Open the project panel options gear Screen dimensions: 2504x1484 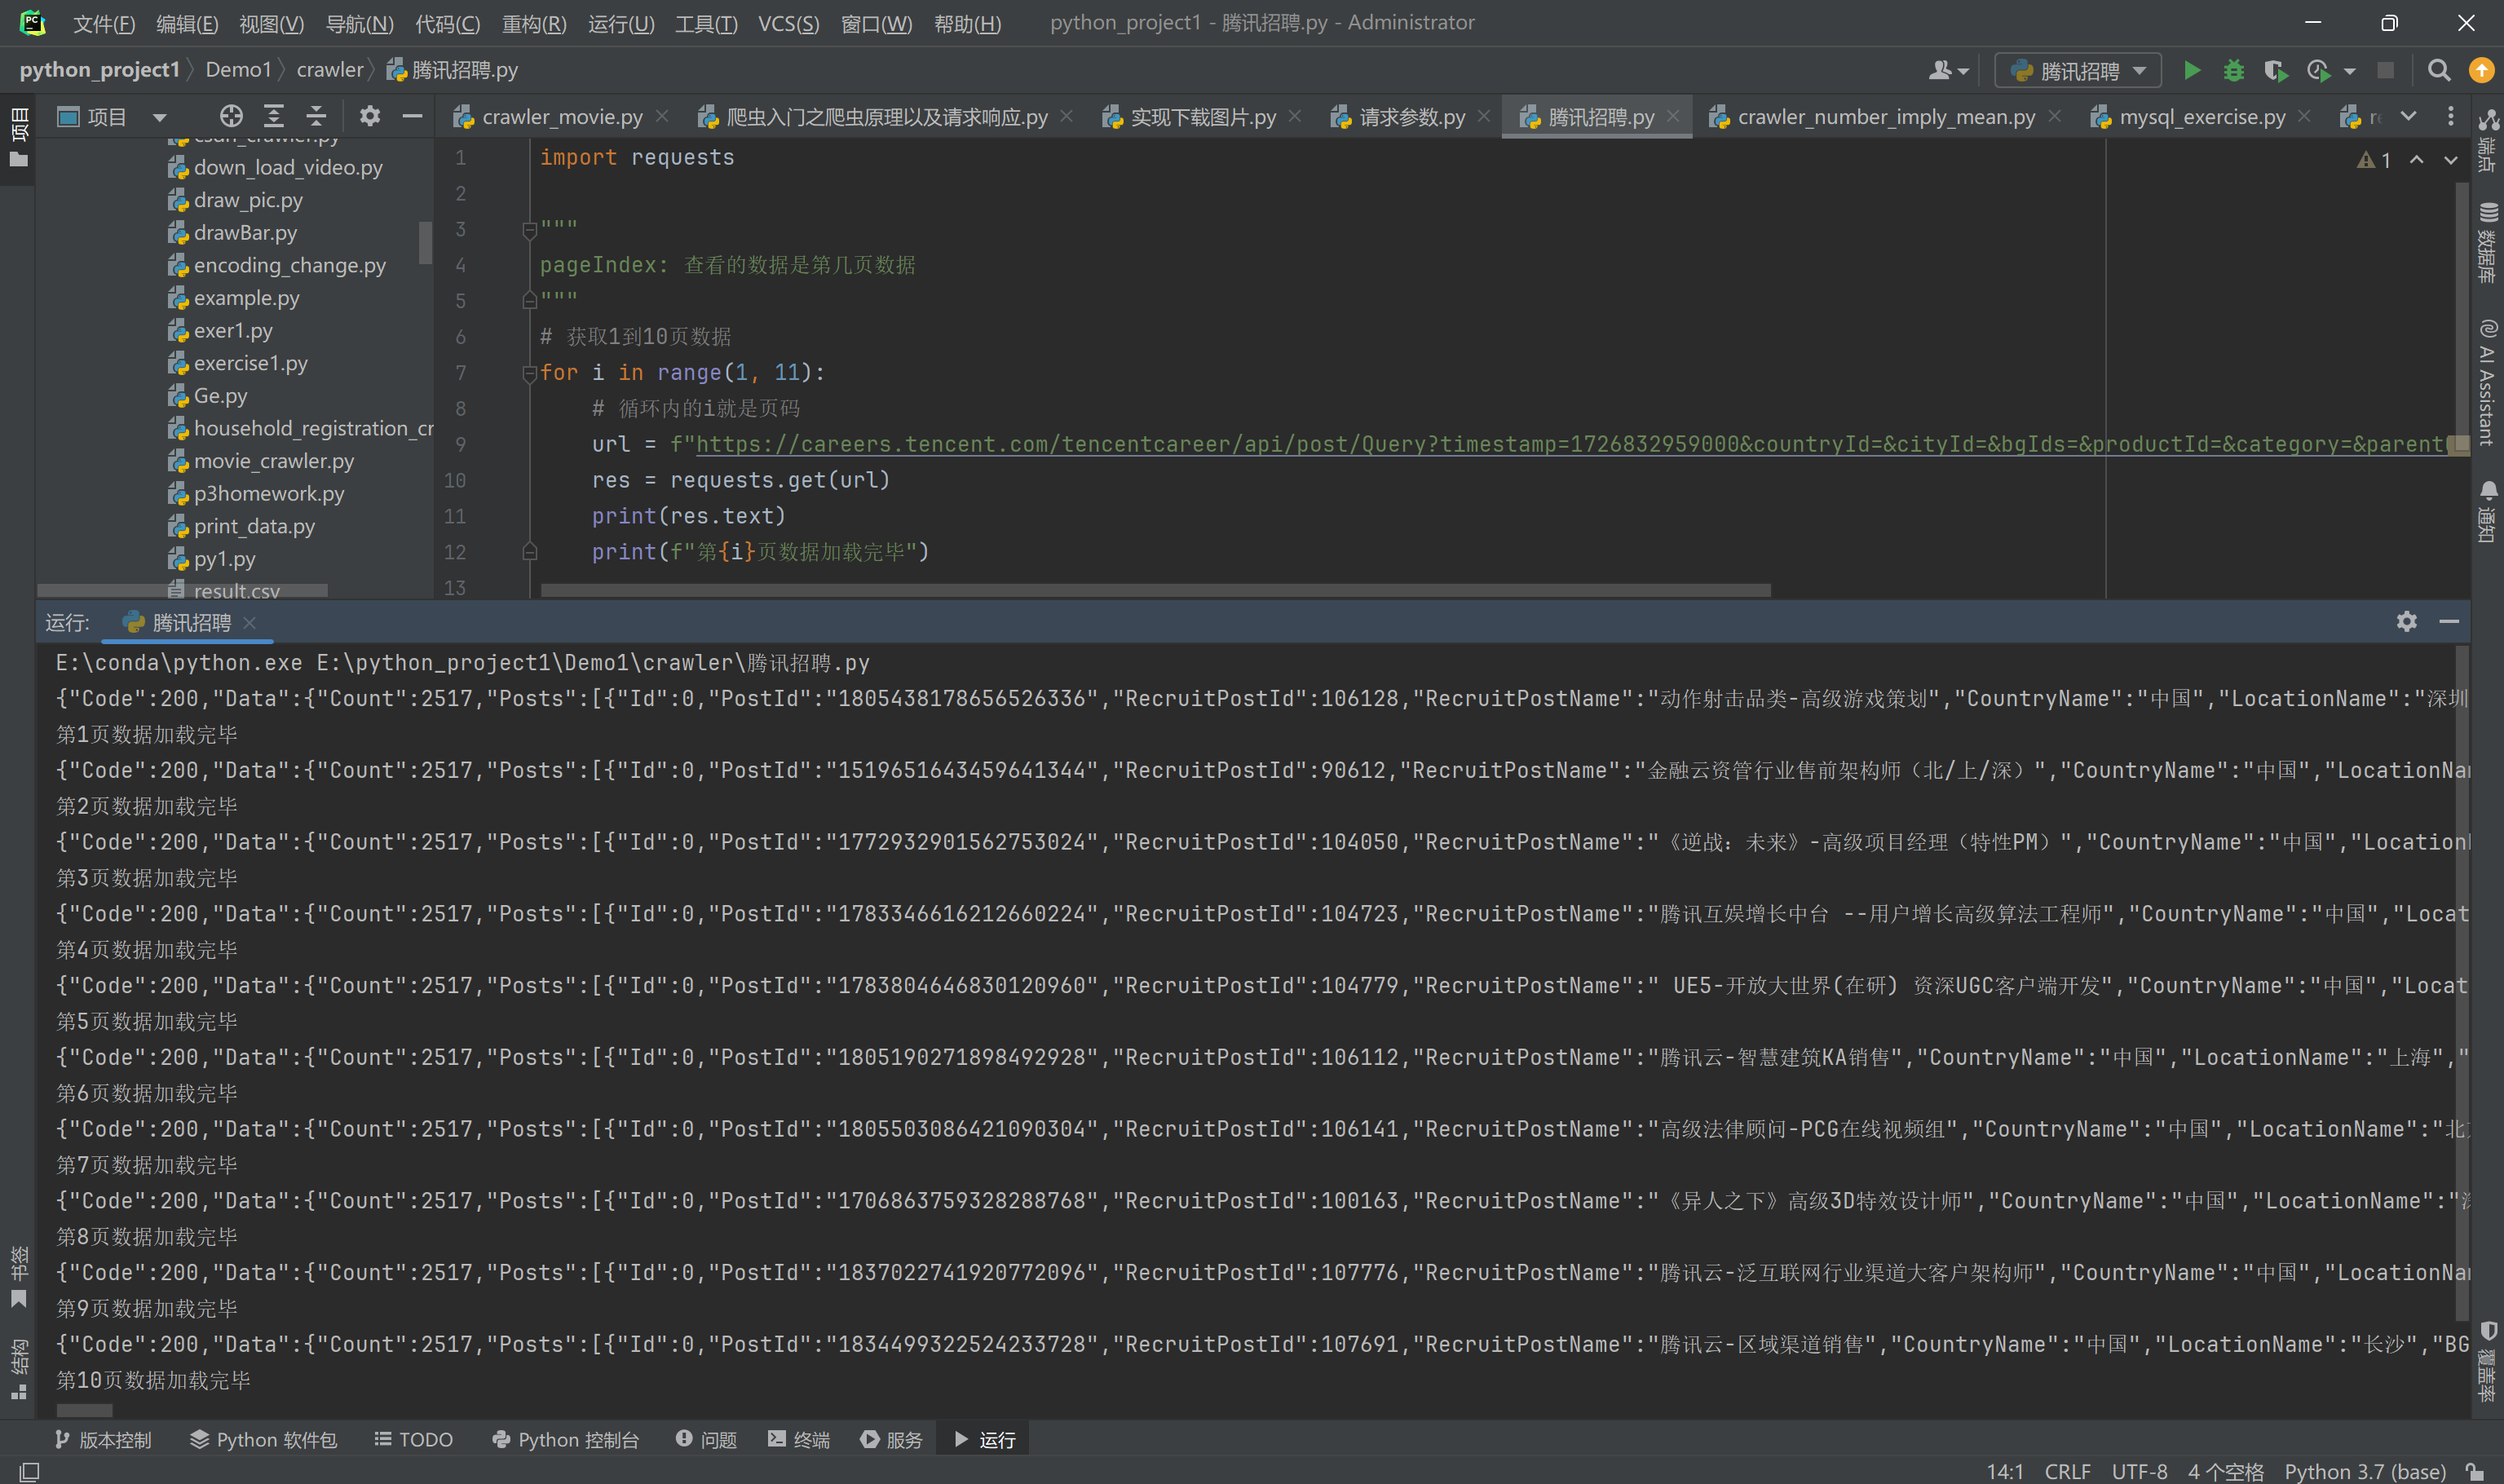[x=370, y=116]
